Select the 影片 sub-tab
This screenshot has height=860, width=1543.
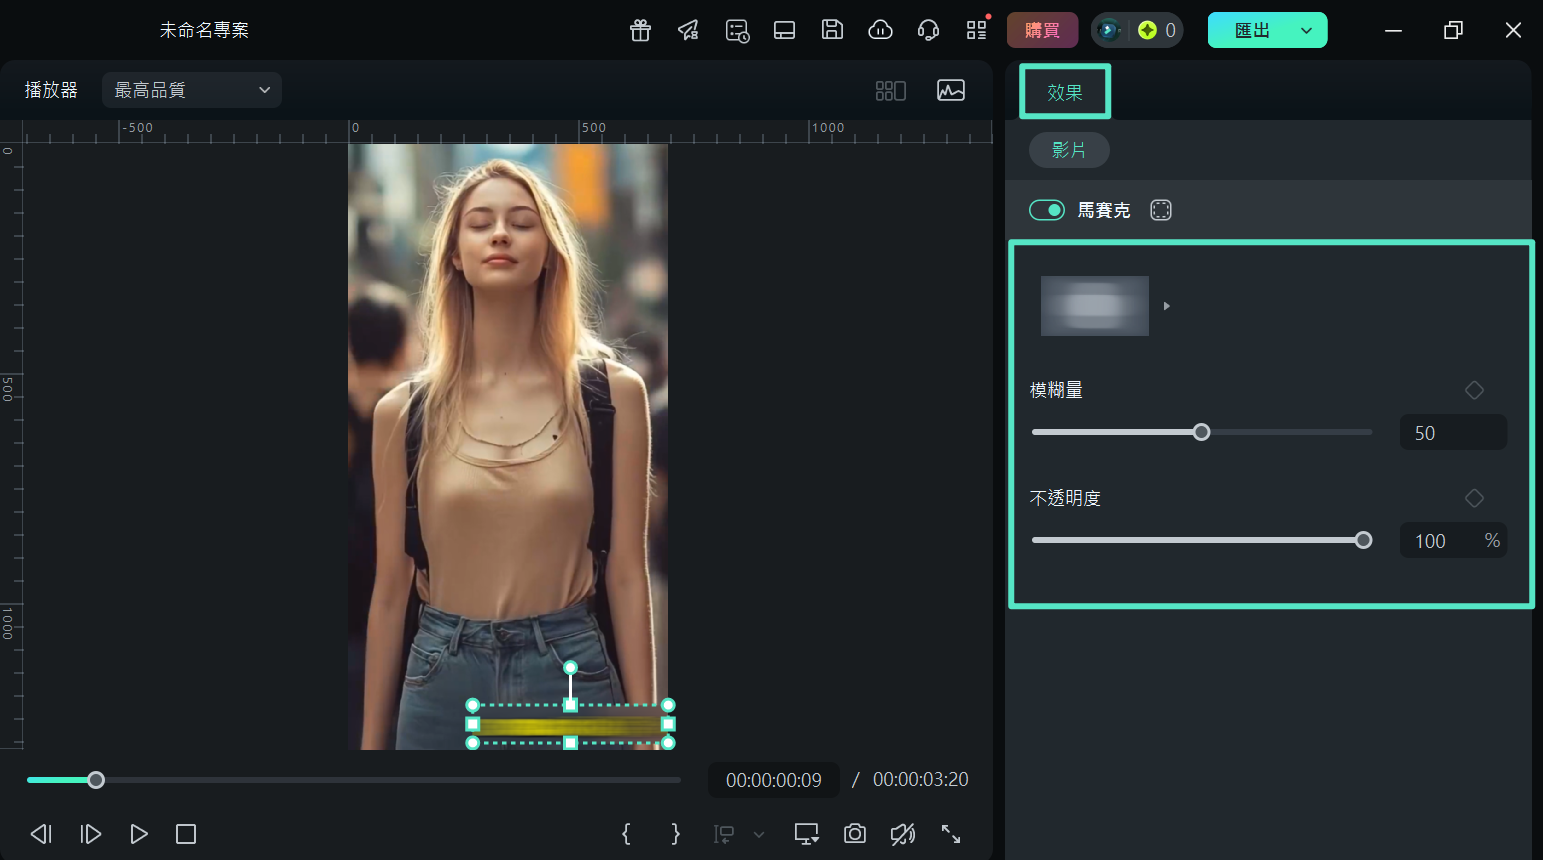(1068, 150)
